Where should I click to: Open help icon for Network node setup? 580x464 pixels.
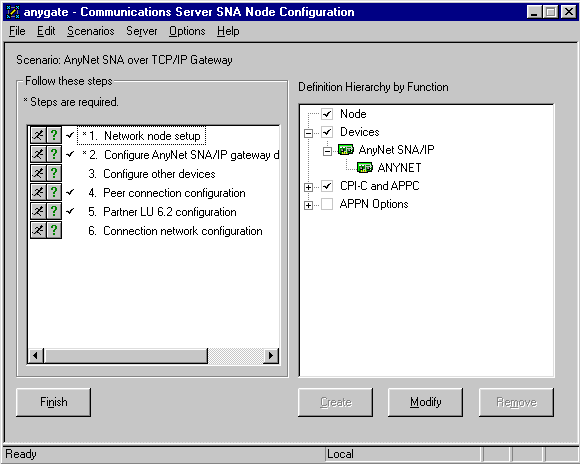point(54,135)
